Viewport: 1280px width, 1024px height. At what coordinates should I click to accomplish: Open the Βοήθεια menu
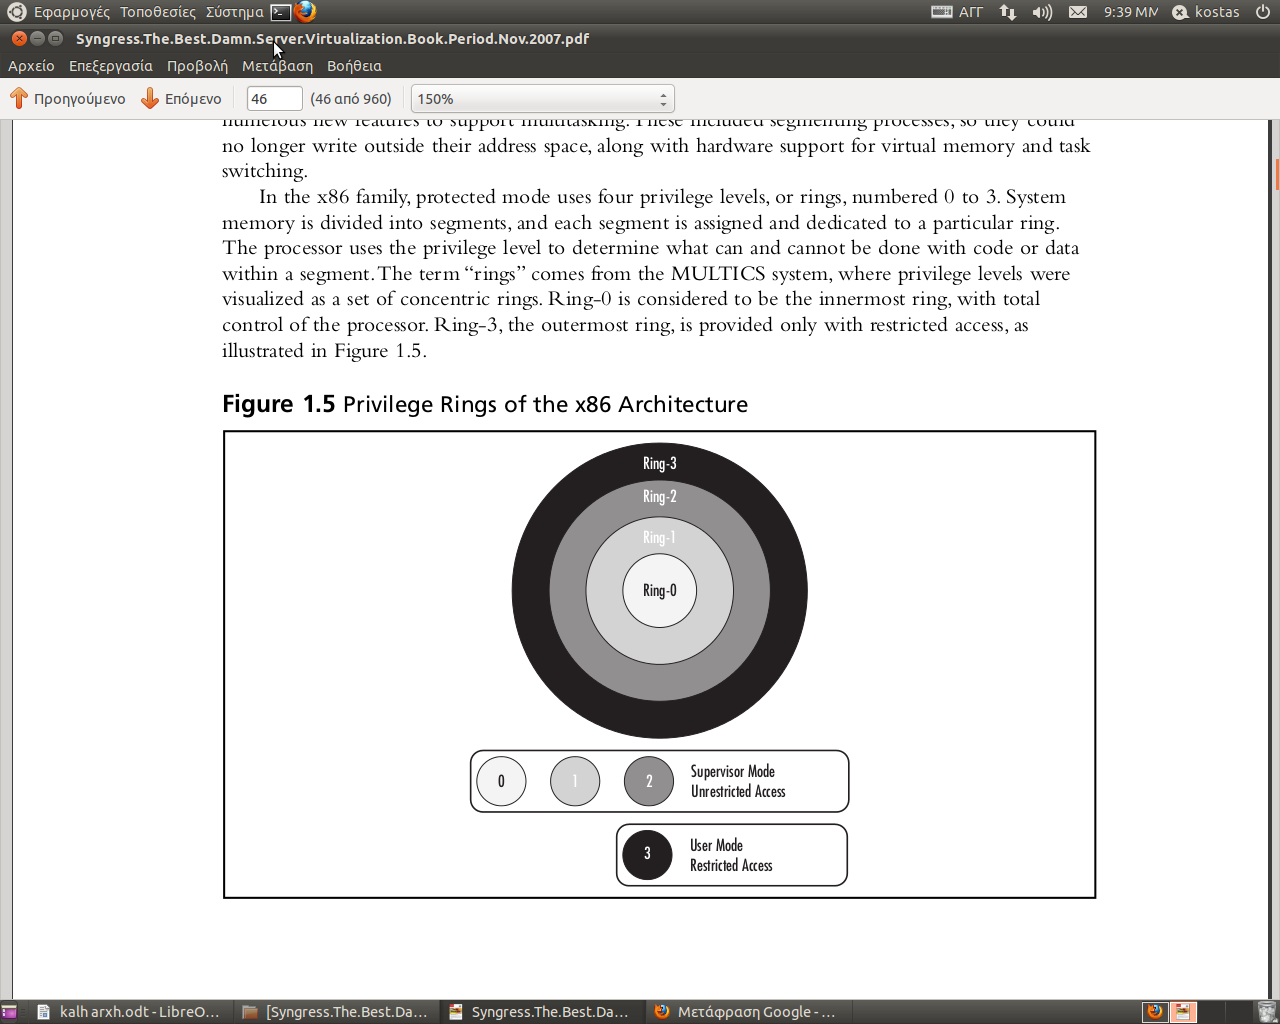354,66
